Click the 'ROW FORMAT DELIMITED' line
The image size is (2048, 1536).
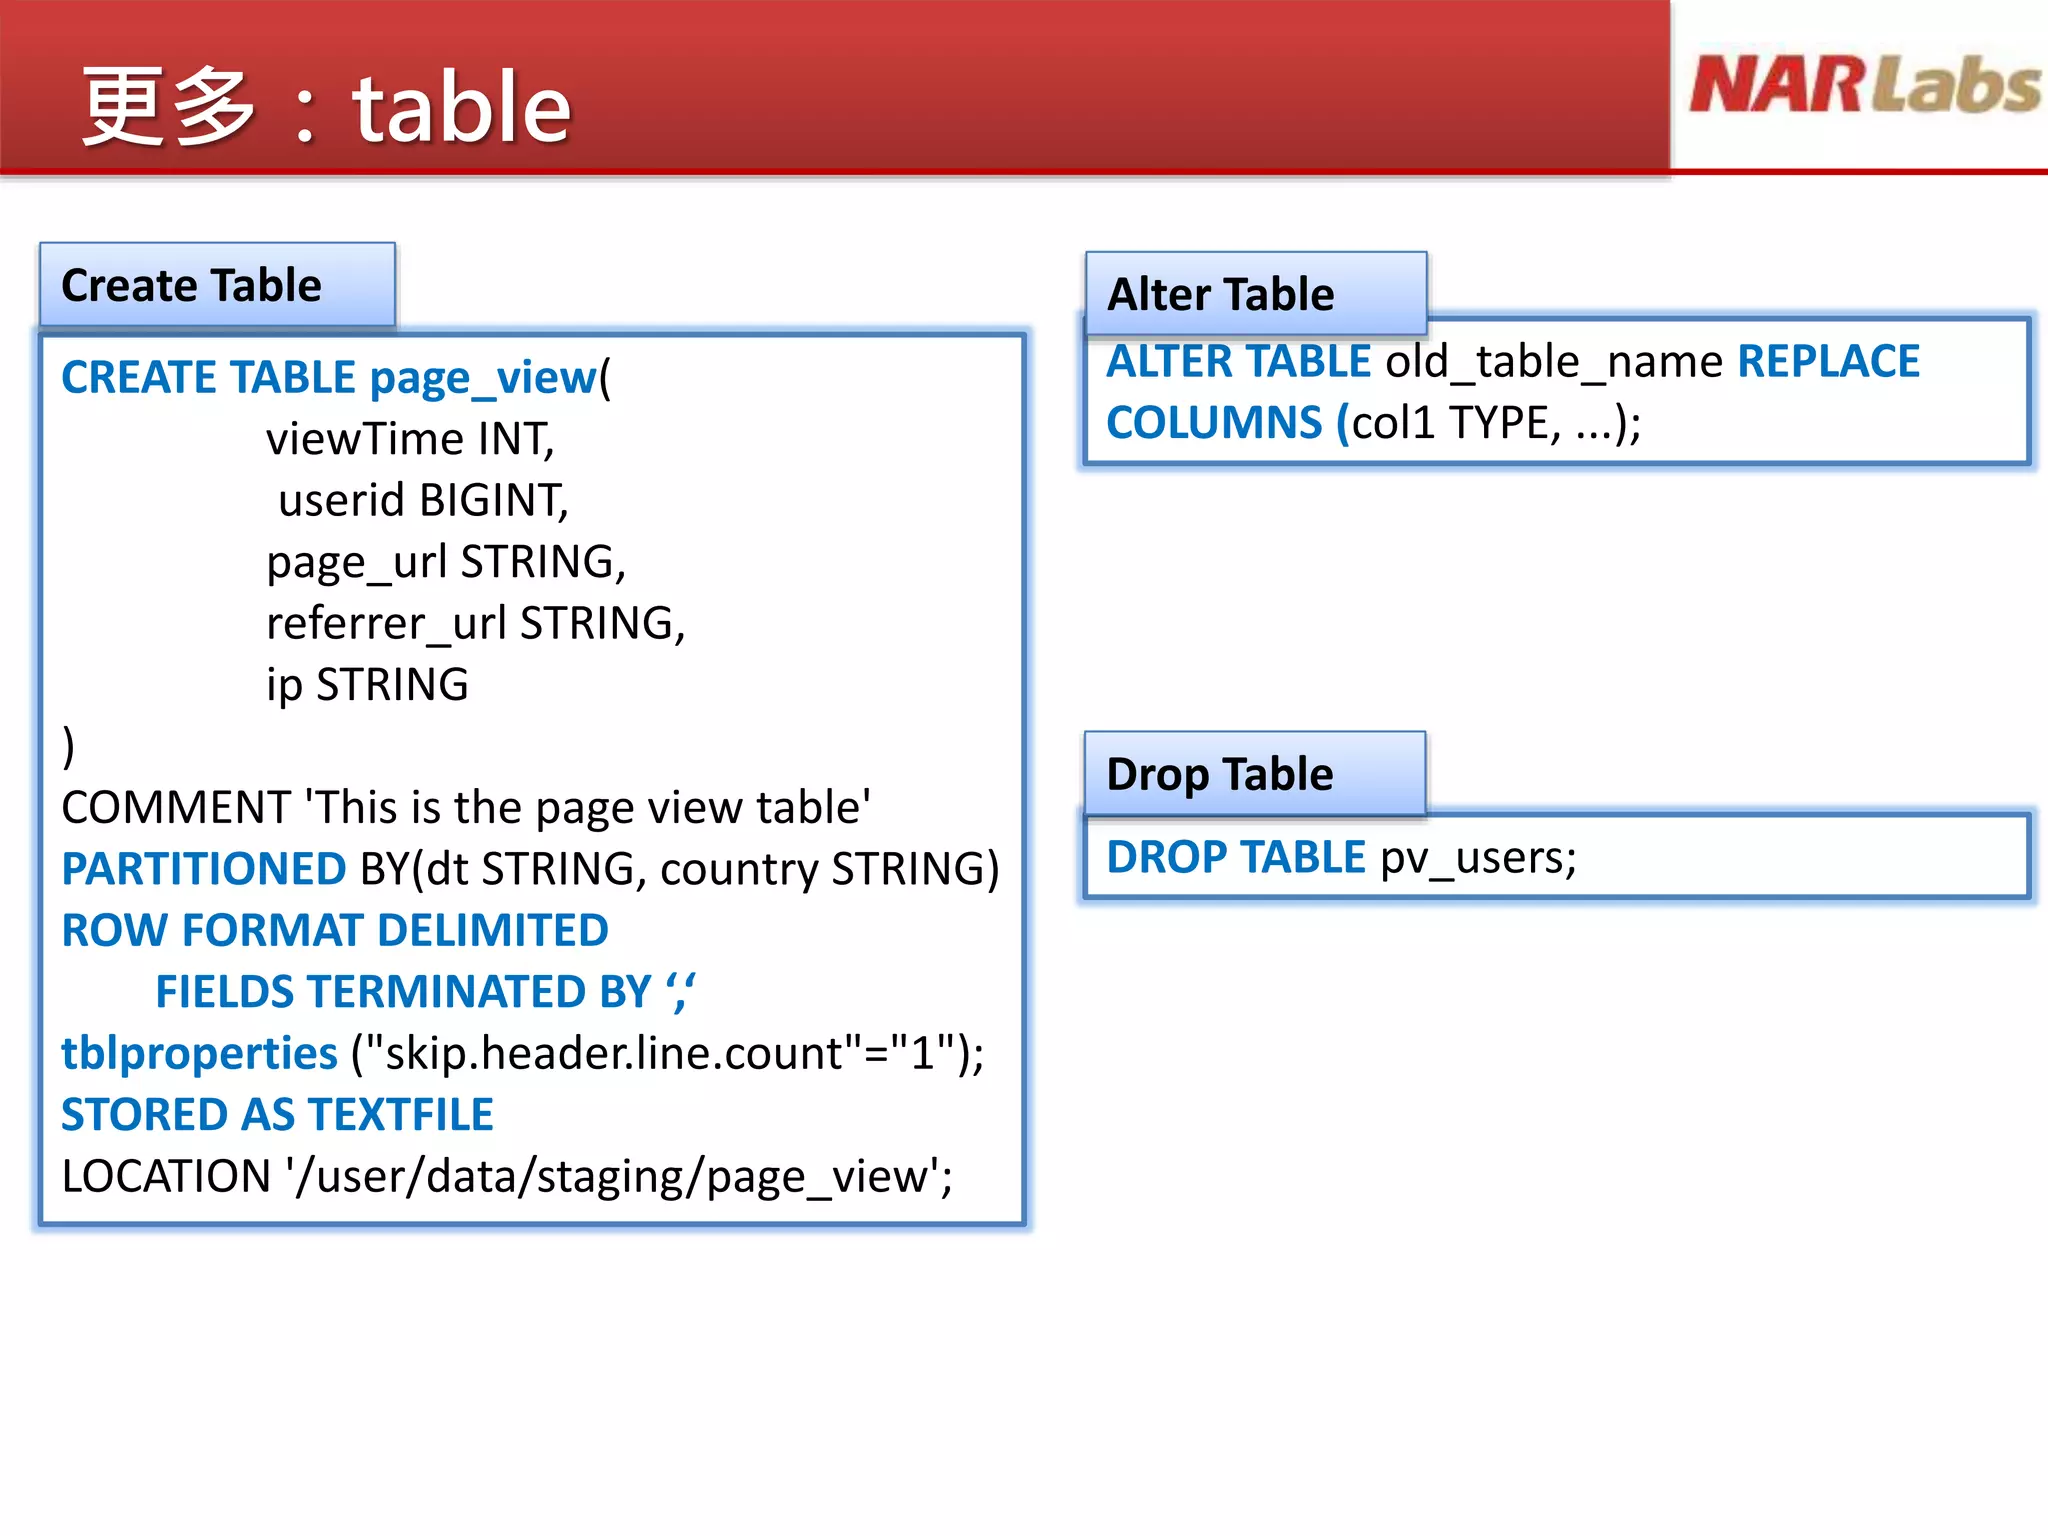click(x=335, y=930)
